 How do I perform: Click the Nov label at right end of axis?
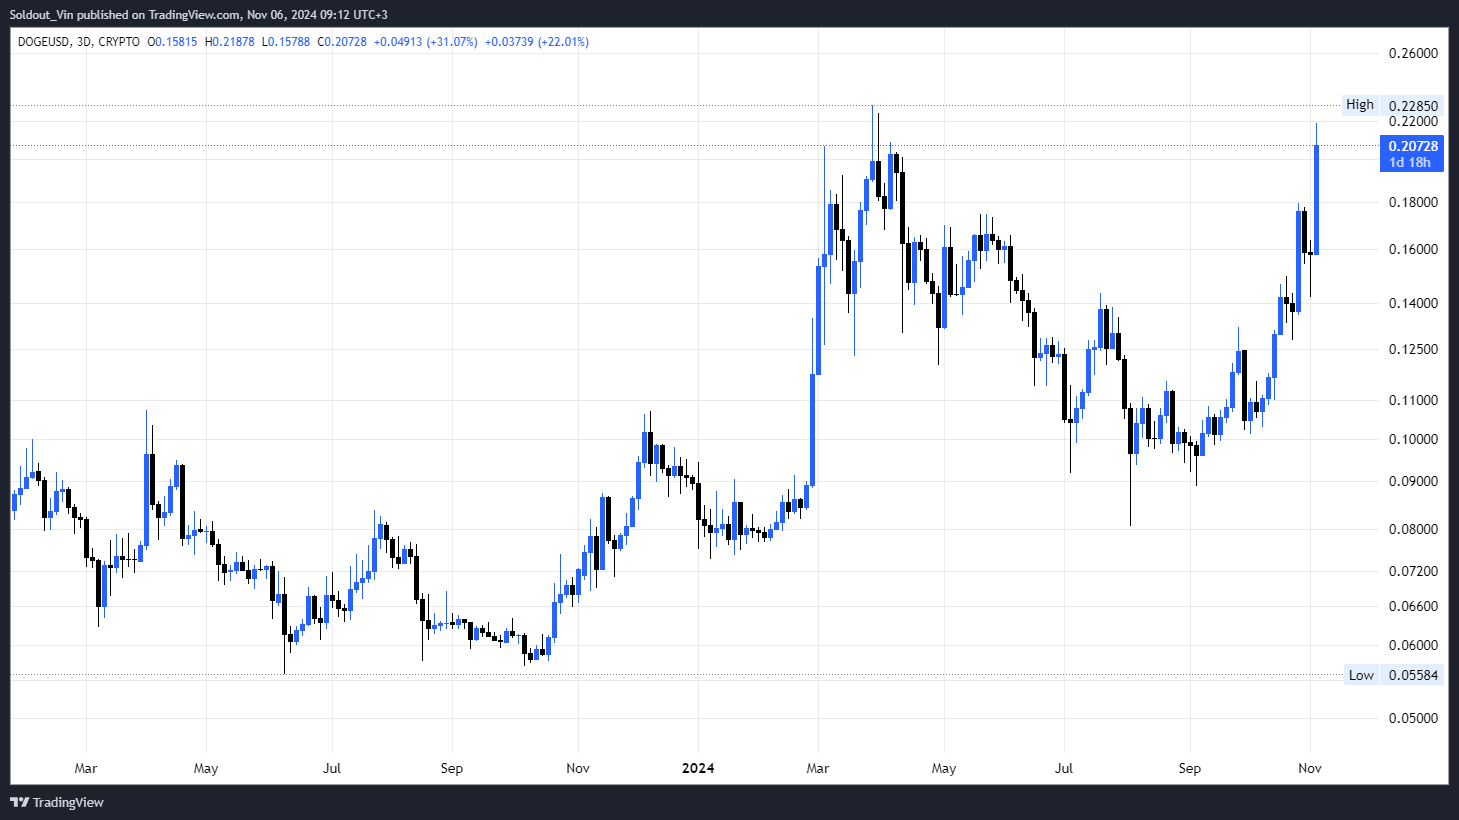(x=1310, y=768)
